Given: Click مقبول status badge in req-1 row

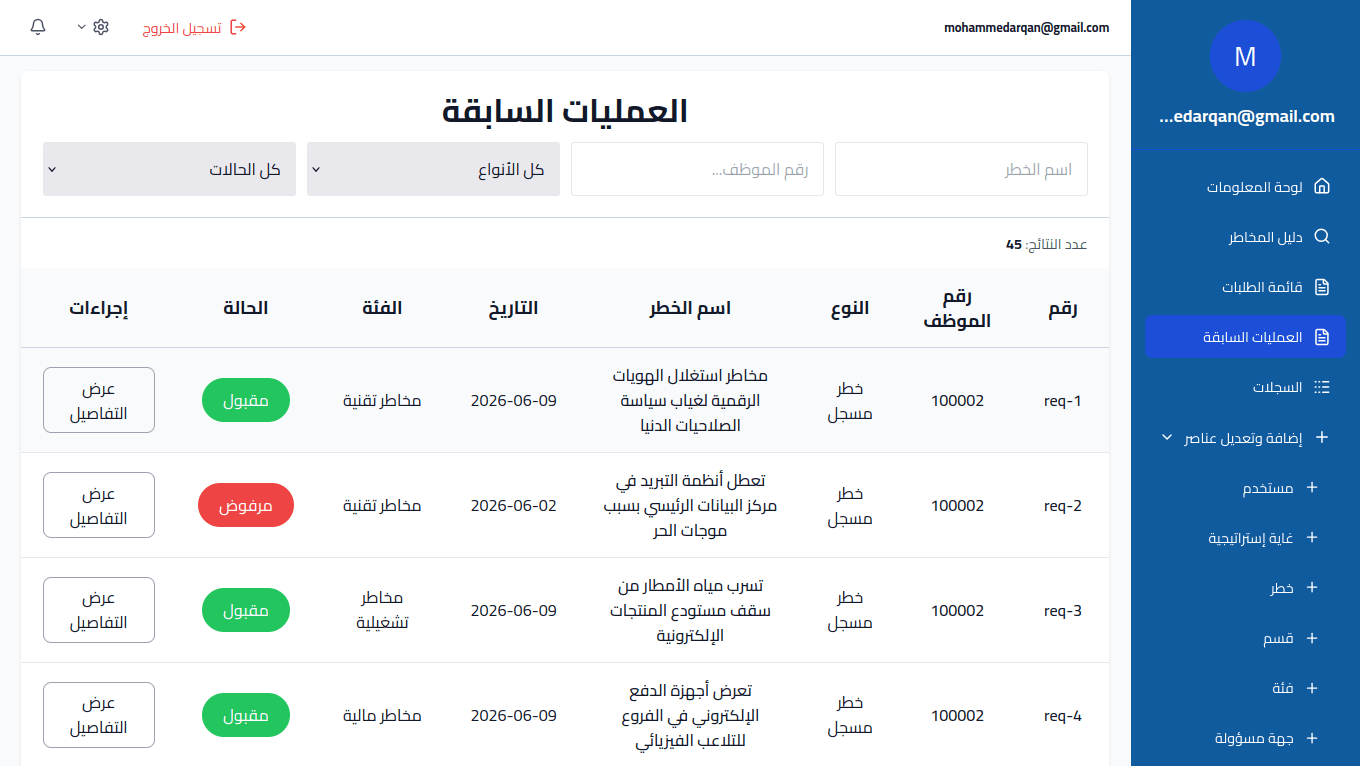Looking at the screenshot, I should click(246, 400).
